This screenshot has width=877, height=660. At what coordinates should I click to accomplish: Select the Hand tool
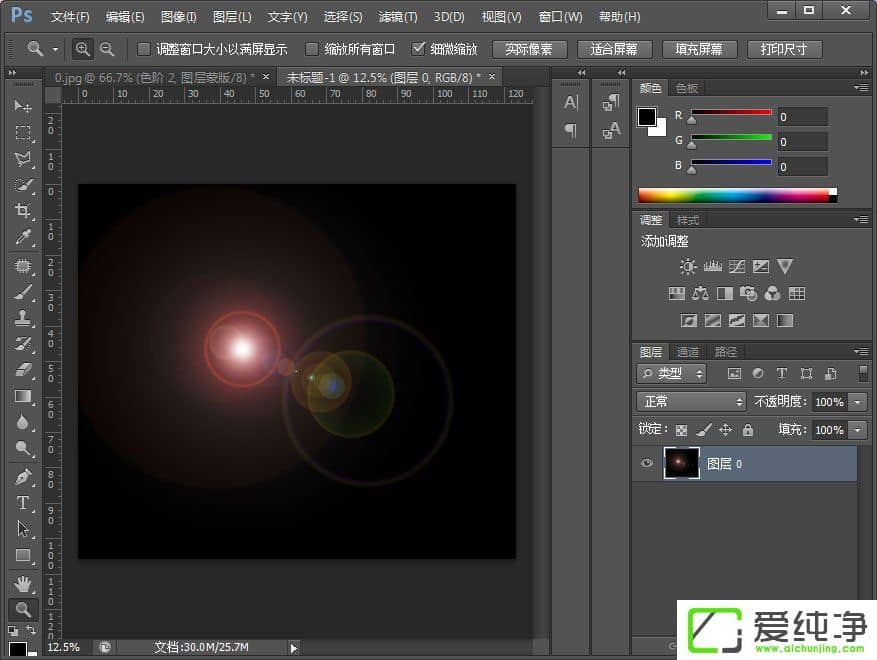coord(23,584)
